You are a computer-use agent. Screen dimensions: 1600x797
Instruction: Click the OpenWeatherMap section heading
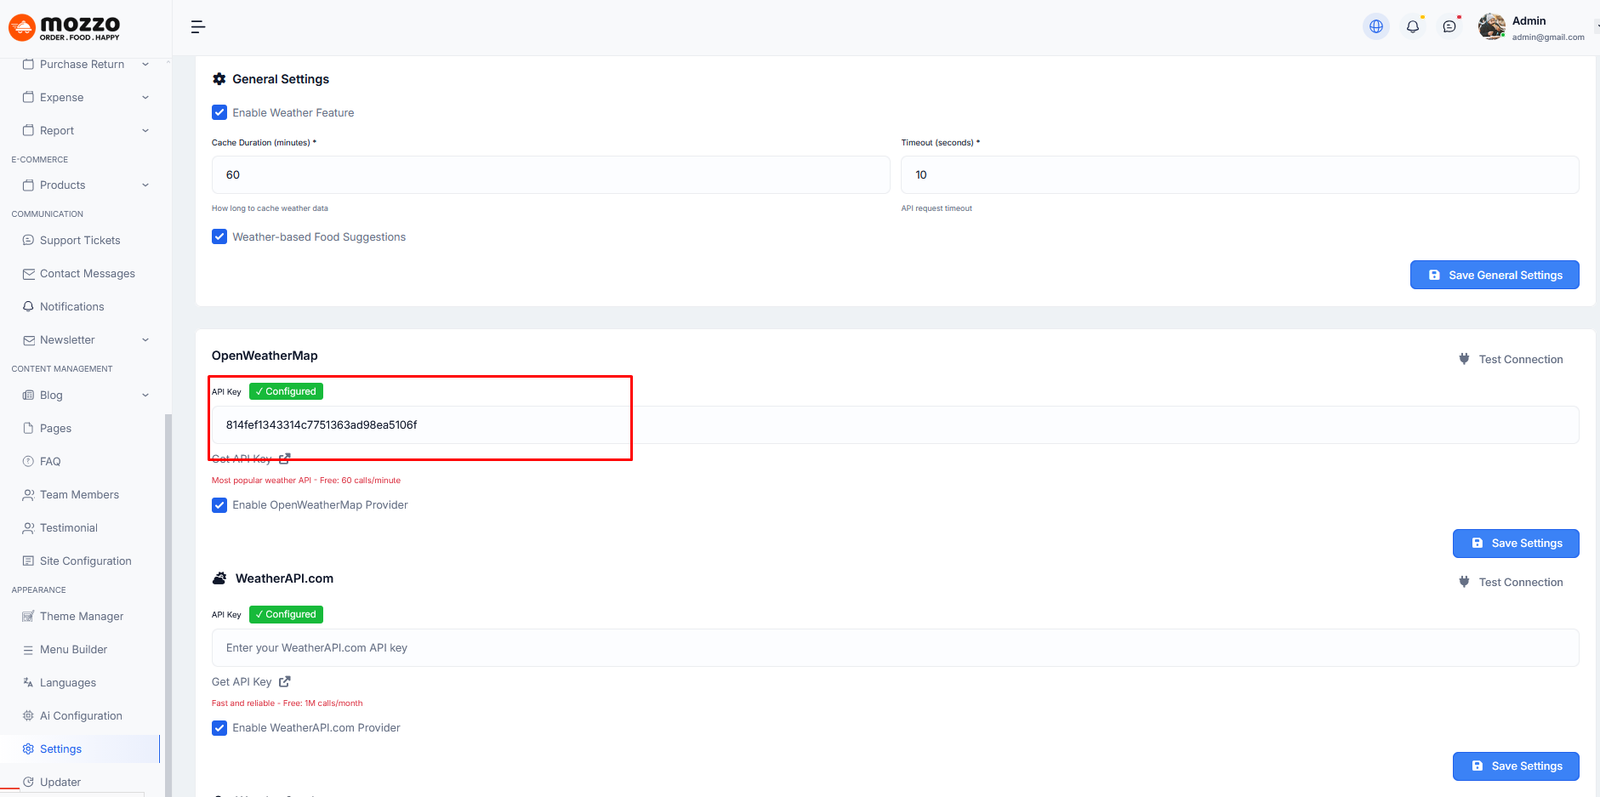[265, 355]
